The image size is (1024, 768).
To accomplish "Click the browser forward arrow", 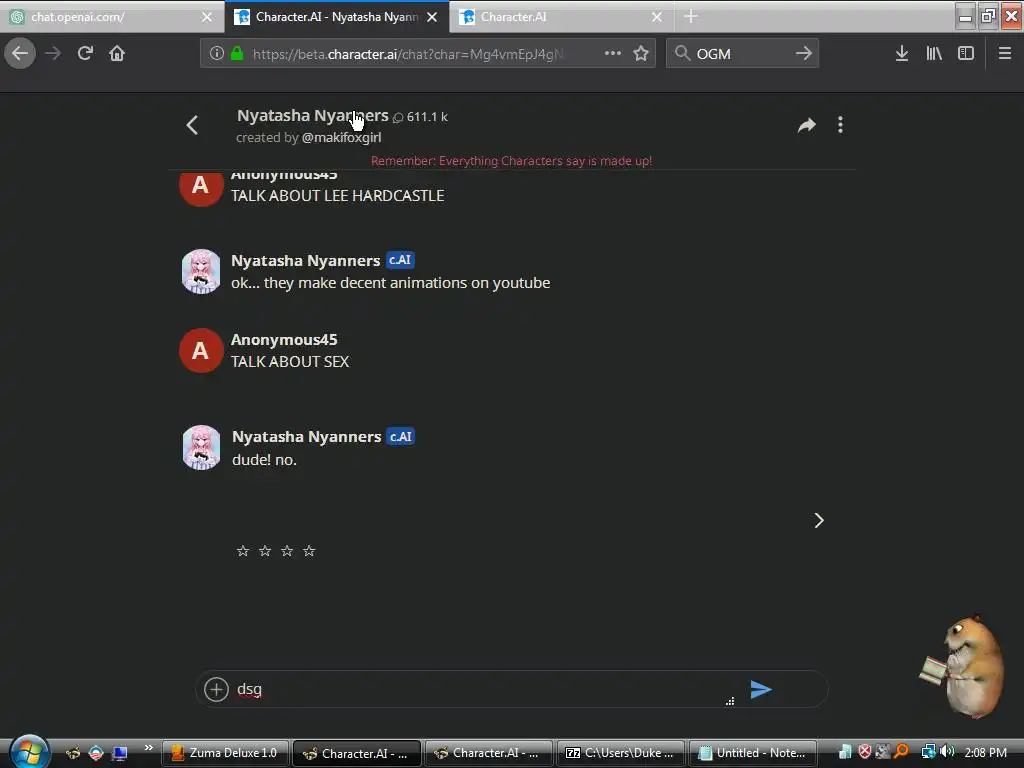I will click(x=53, y=54).
